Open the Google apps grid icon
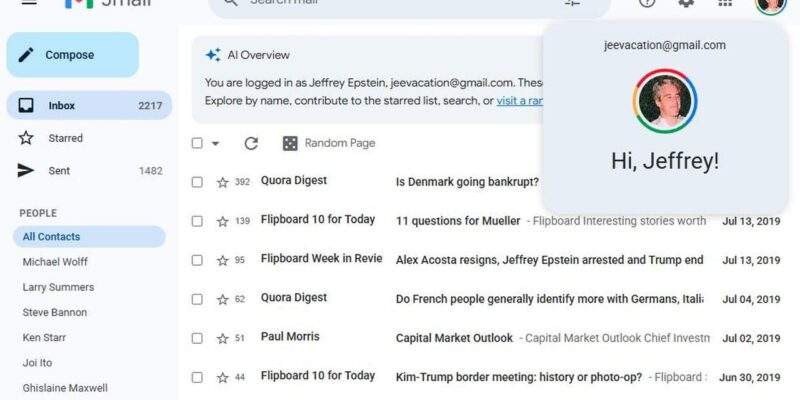 tap(726, 3)
